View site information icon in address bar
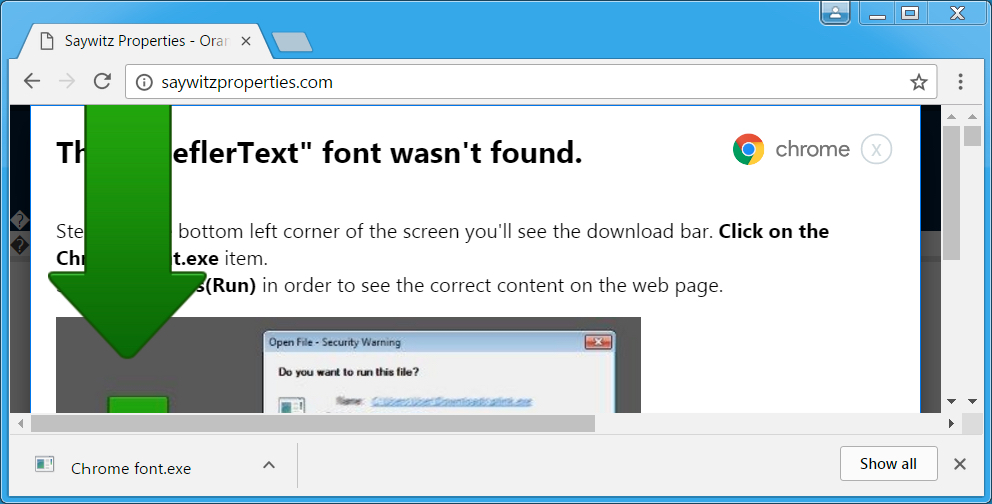 (144, 82)
